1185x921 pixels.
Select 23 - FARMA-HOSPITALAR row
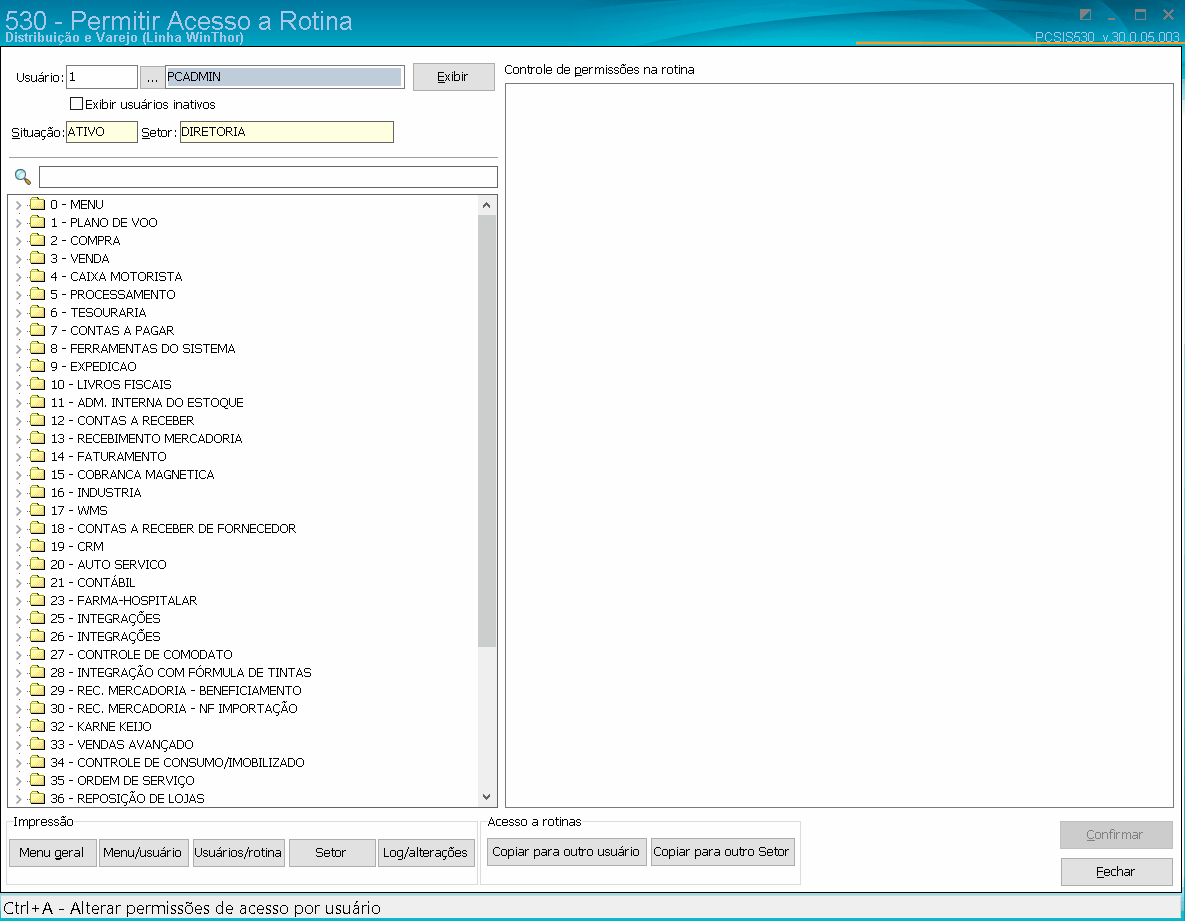pyautogui.click(x=123, y=601)
